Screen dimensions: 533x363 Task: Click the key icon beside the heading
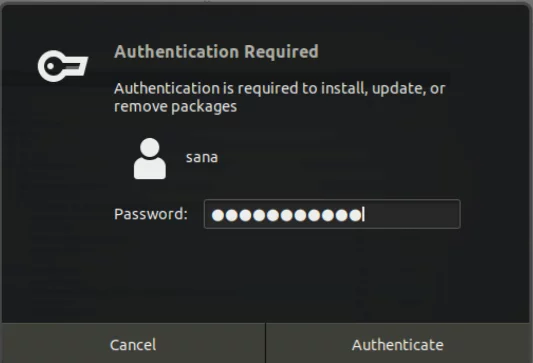click(63, 66)
